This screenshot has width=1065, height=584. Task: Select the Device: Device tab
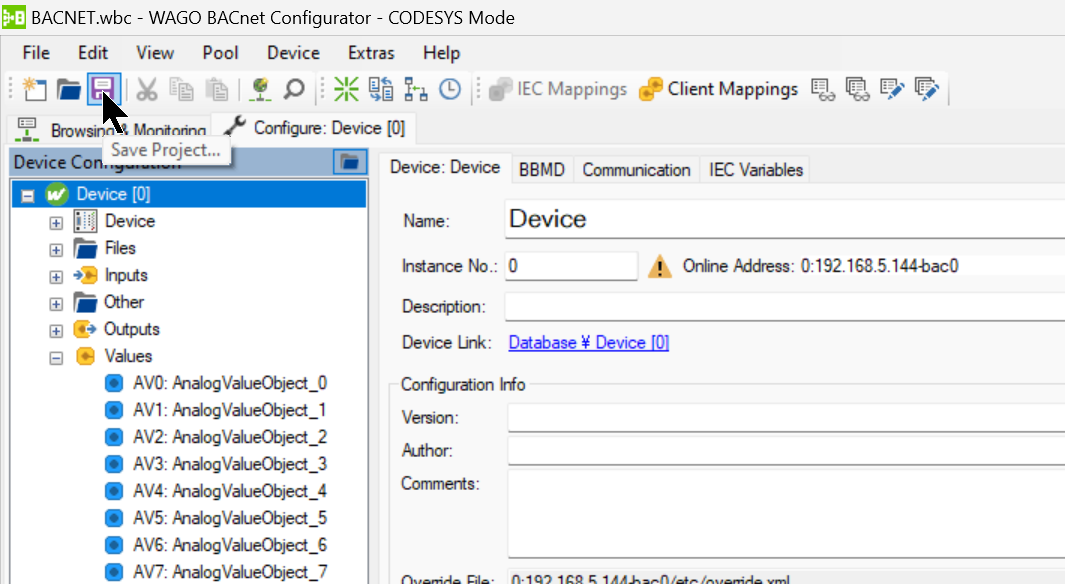click(445, 168)
